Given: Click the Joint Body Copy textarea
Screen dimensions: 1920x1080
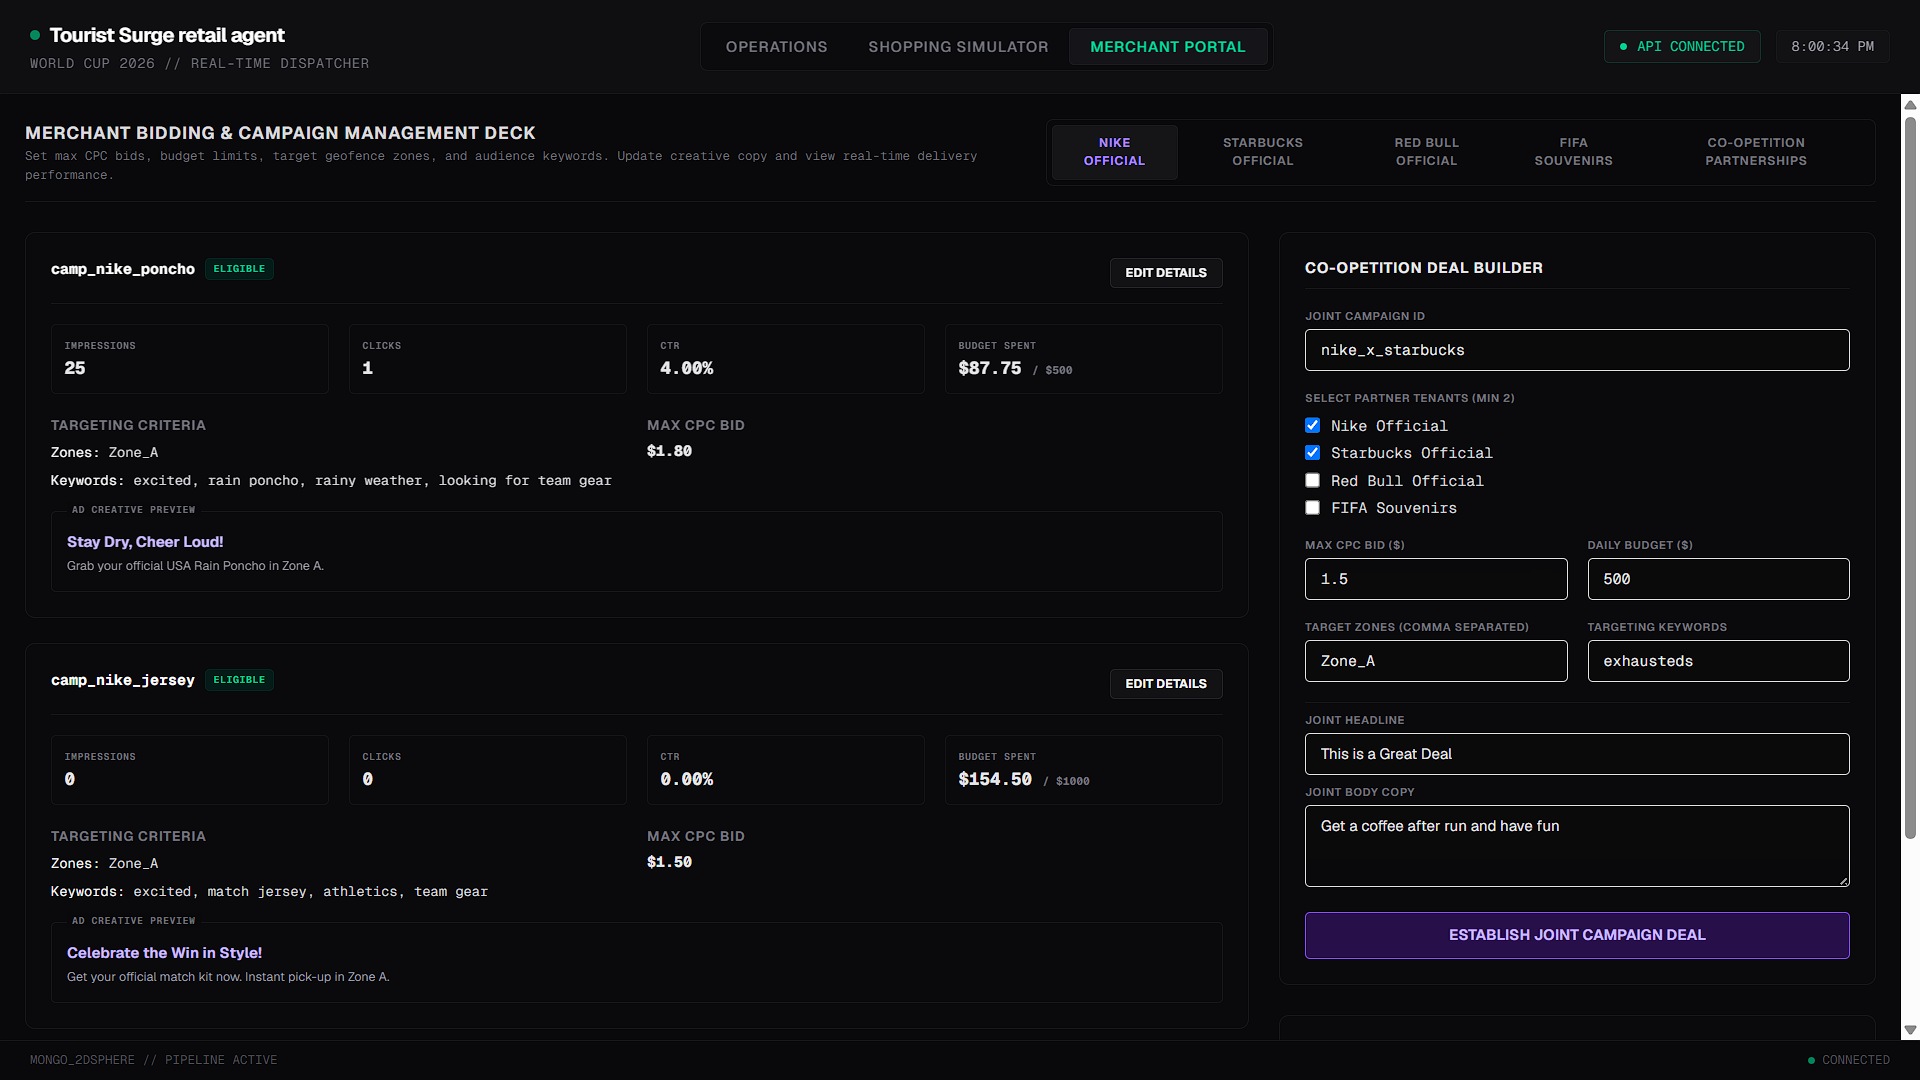Looking at the screenshot, I should click(x=1577, y=846).
